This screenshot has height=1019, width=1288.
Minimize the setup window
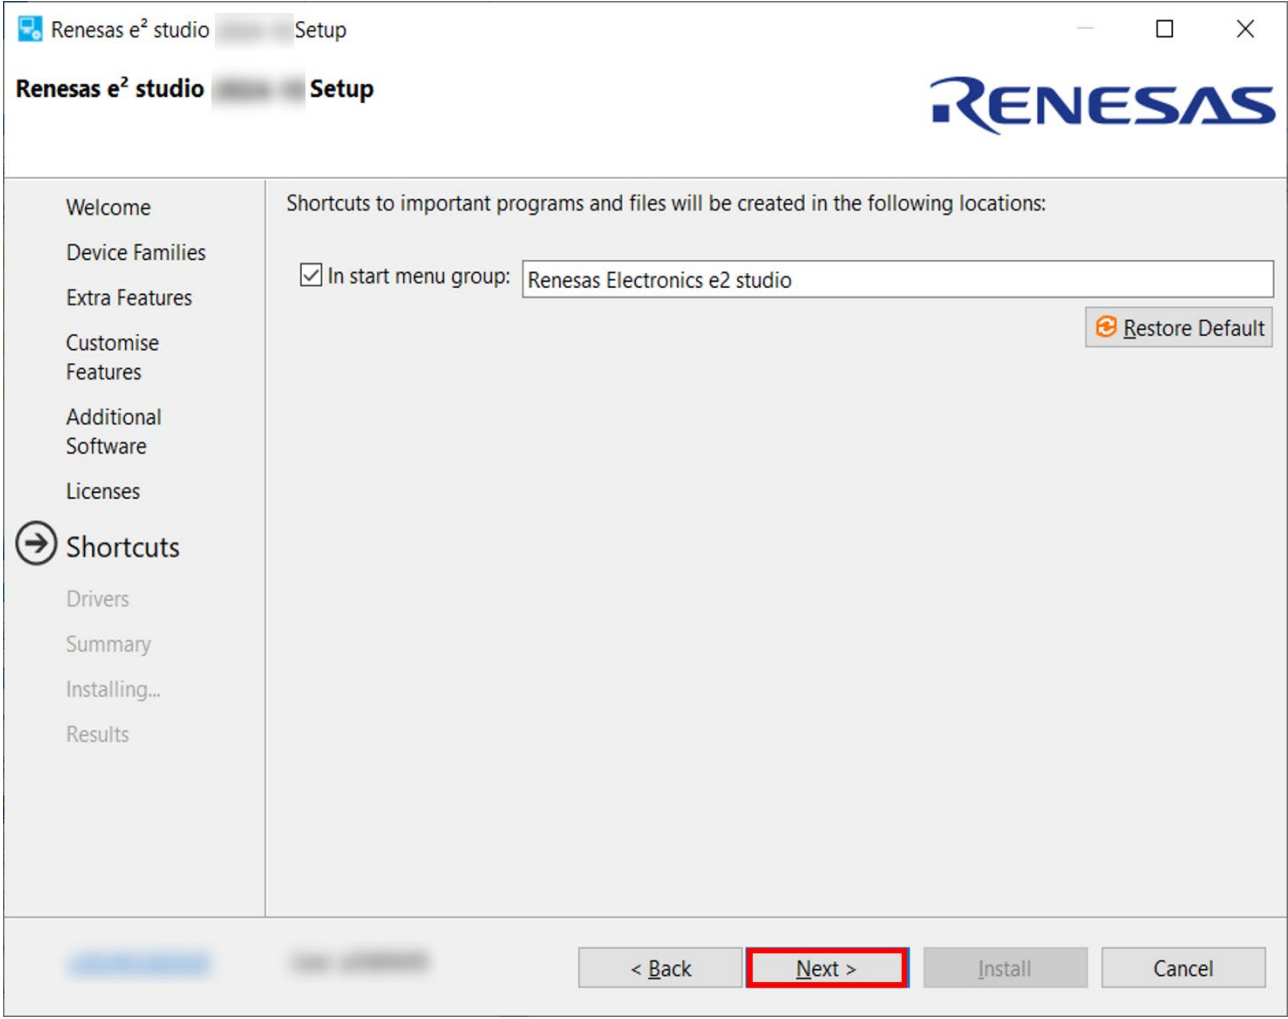1085,29
